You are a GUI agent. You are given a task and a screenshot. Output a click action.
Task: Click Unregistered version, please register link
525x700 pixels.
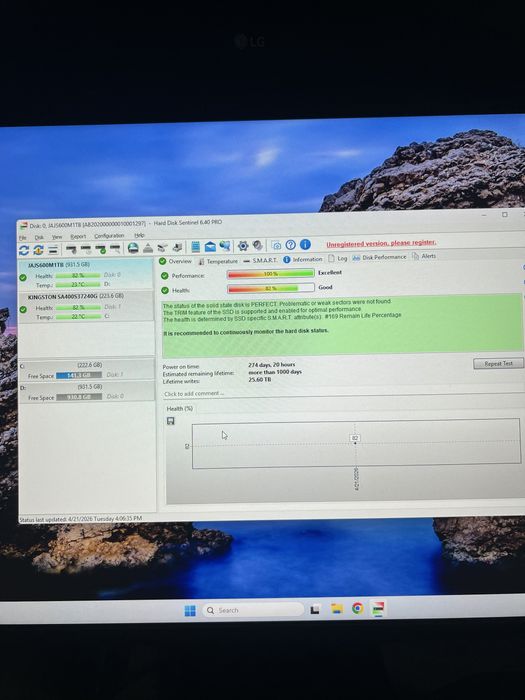(381, 243)
